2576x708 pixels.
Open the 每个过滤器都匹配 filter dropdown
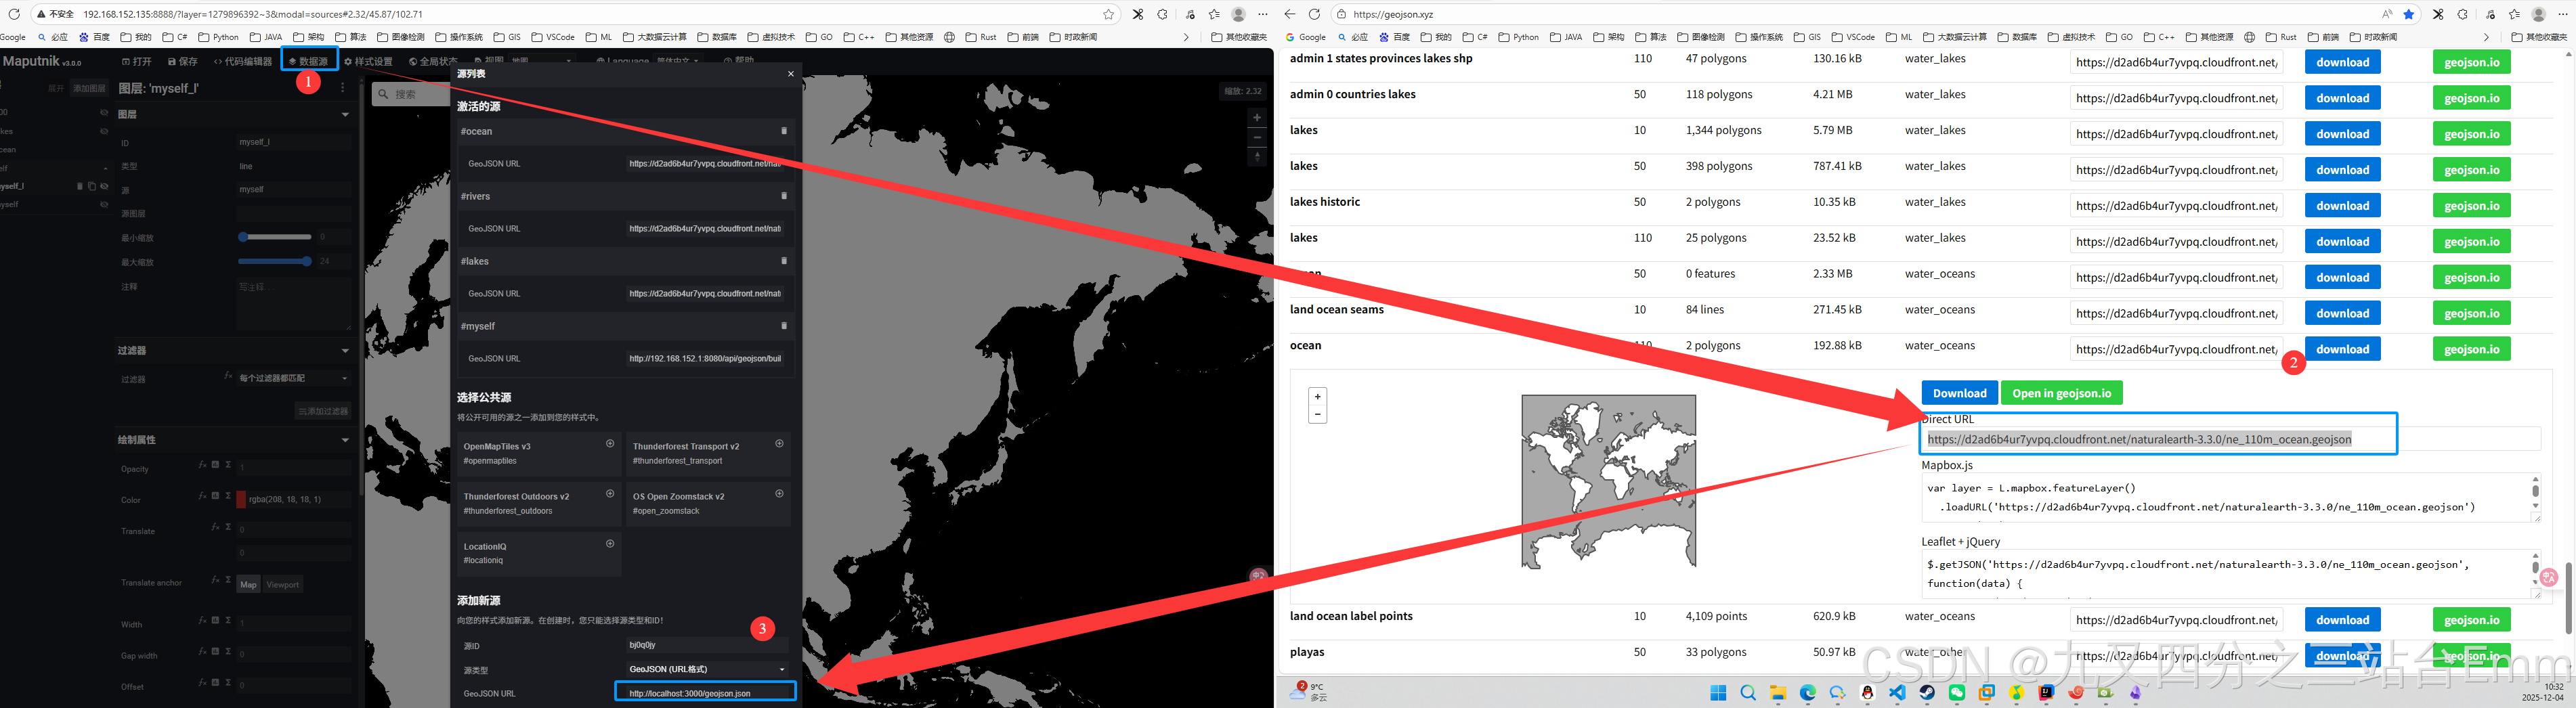293,378
